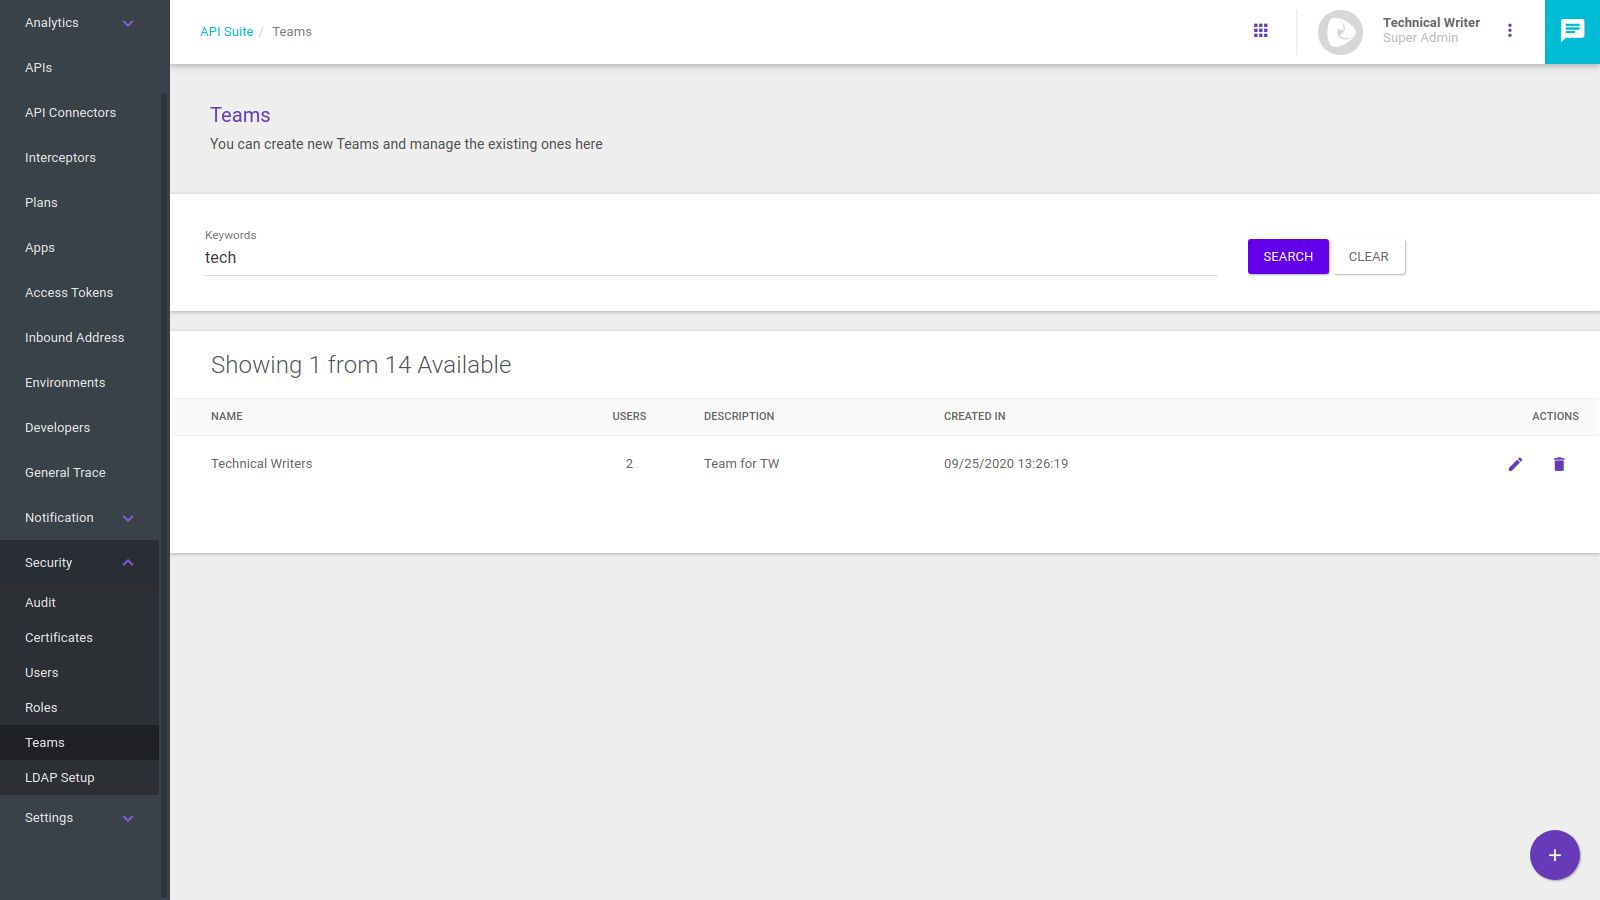
Task: Click the add new team plus button
Action: [1554, 855]
